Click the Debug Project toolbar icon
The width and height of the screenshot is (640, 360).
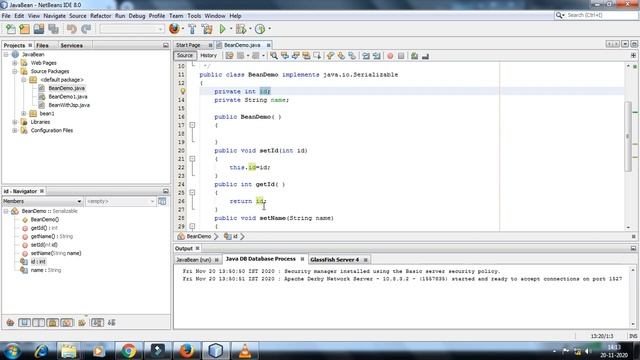coord(241,29)
